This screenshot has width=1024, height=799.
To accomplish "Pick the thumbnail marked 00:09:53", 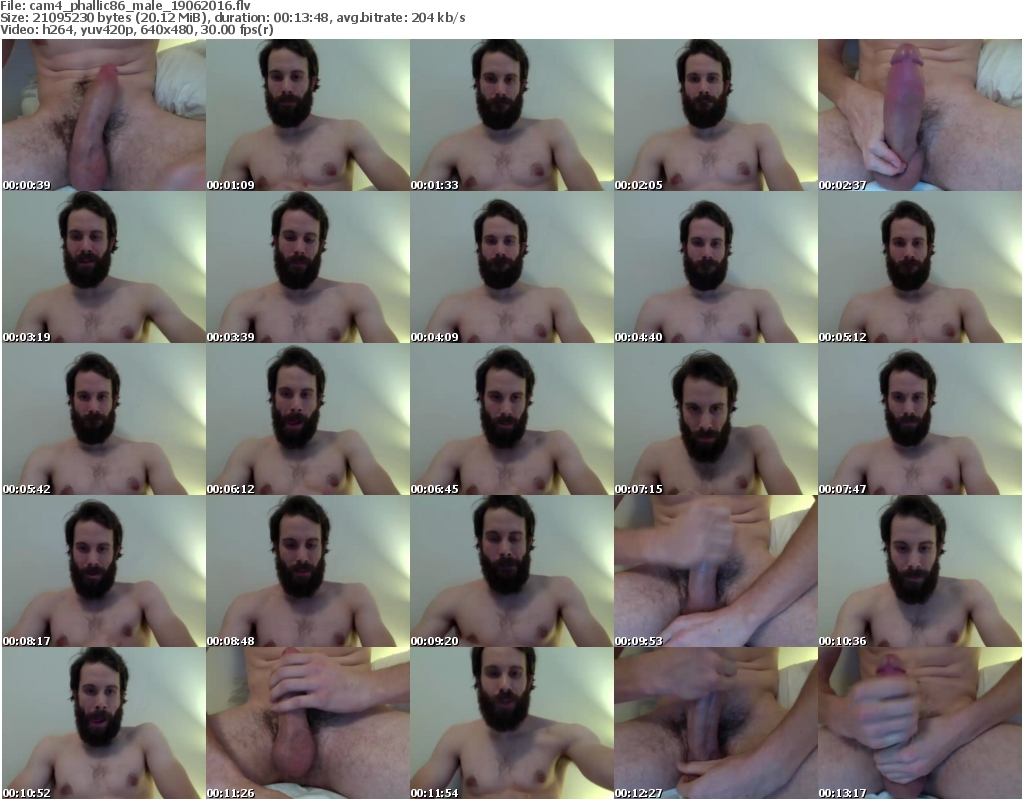I will pyautogui.click(x=715, y=571).
